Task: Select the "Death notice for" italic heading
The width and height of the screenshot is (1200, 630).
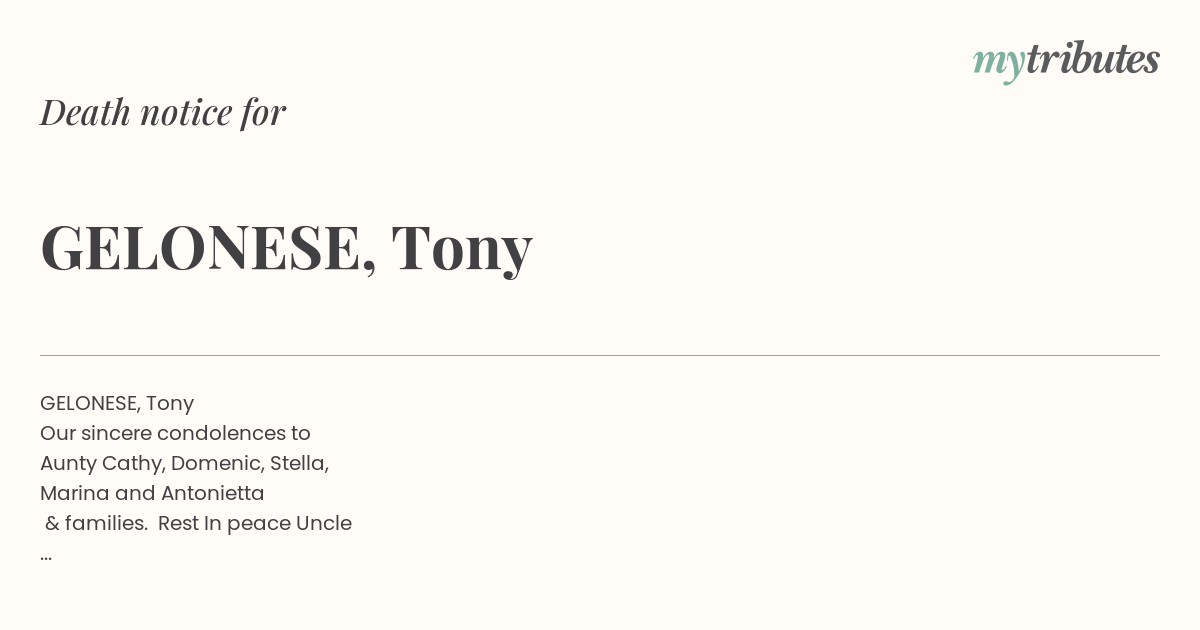Action: click(163, 112)
